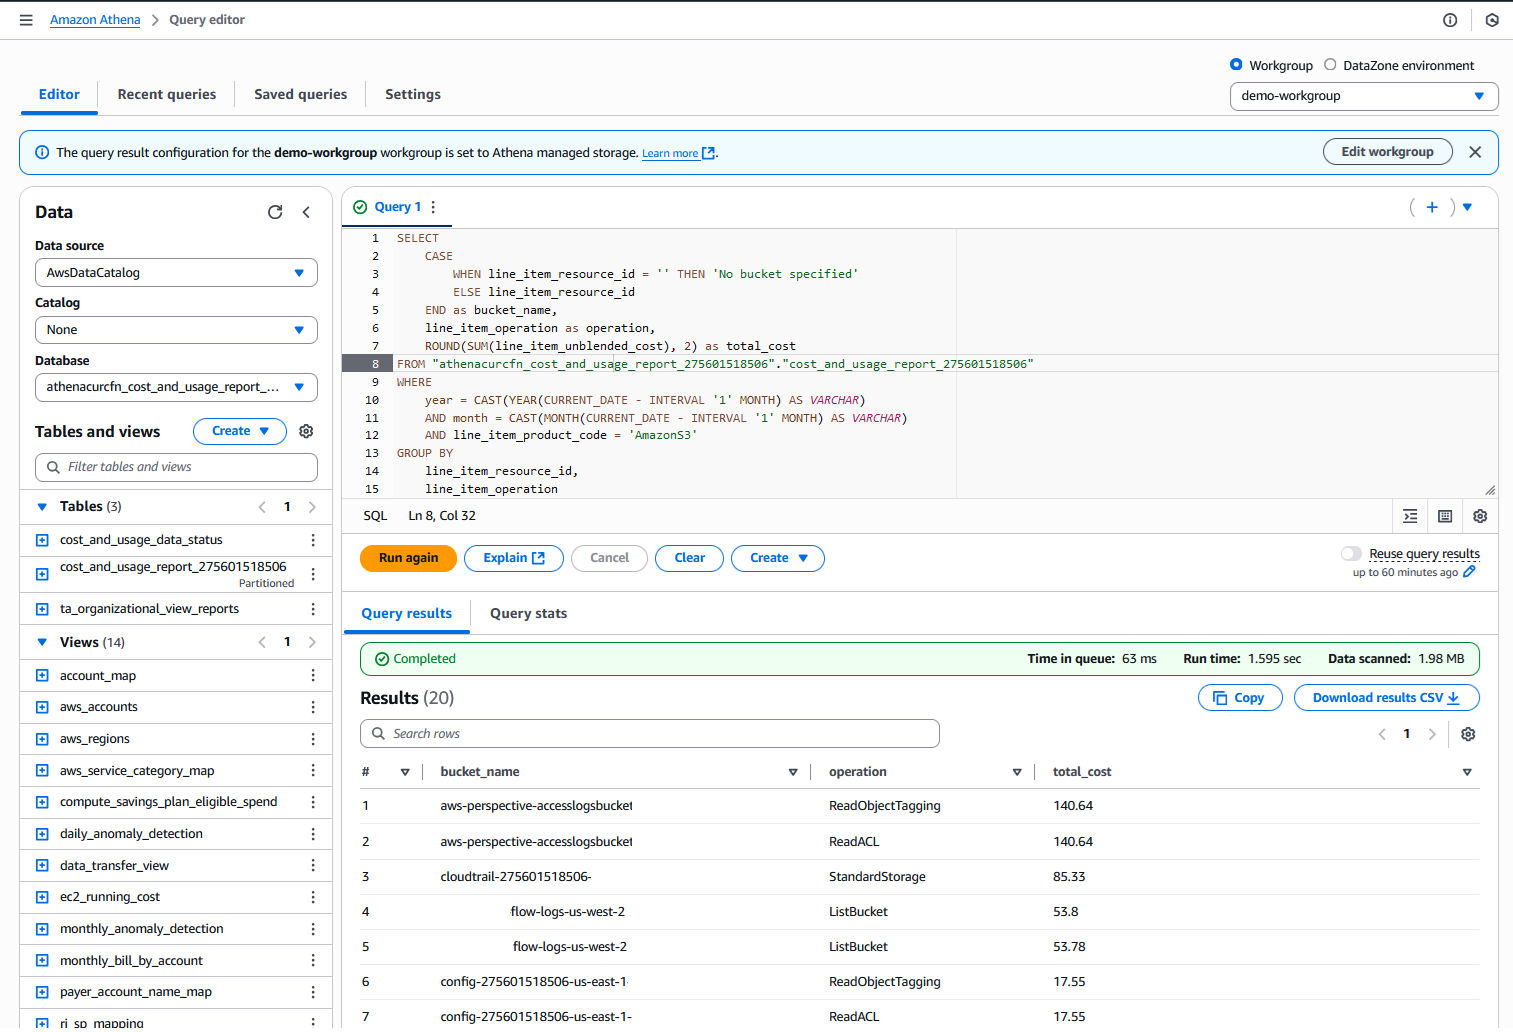The height and width of the screenshot is (1032, 1513).
Task: Click the ellipsis menu on Query 1 tab
Action: pos(432,206)
